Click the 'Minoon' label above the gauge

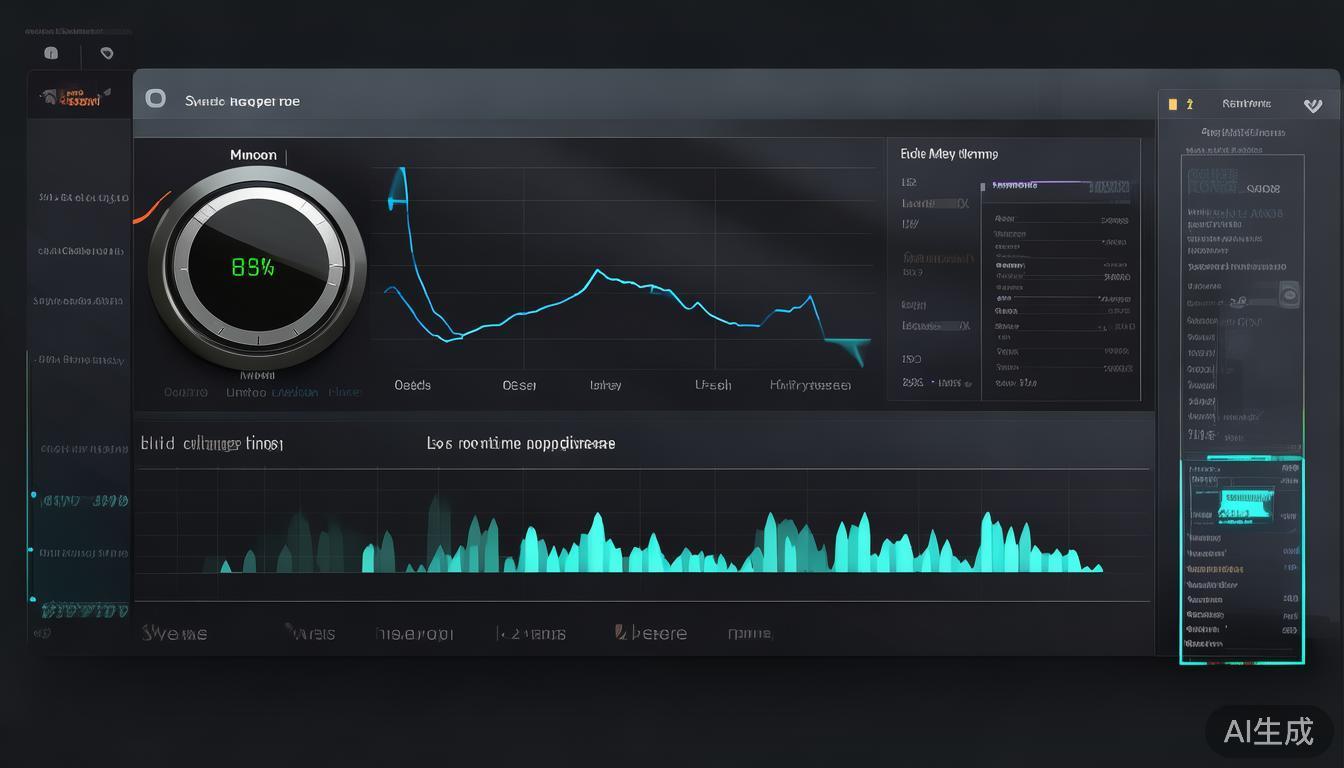coord(253,156)
